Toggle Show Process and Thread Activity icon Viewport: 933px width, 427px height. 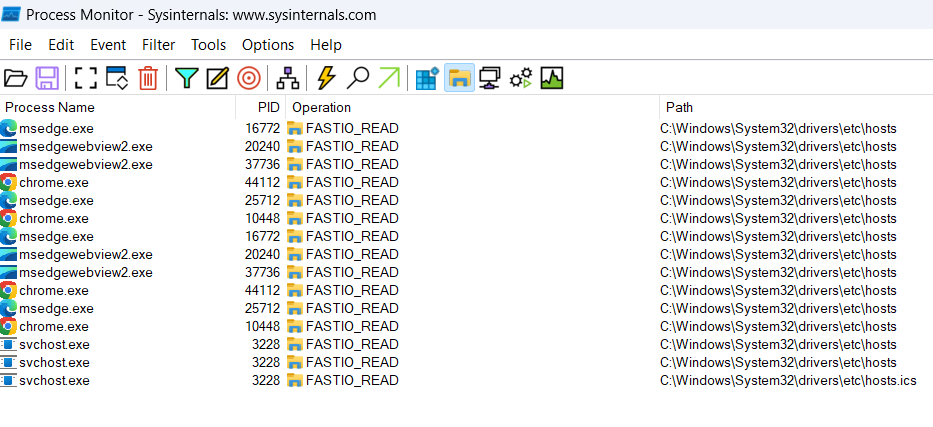point(521,78)
